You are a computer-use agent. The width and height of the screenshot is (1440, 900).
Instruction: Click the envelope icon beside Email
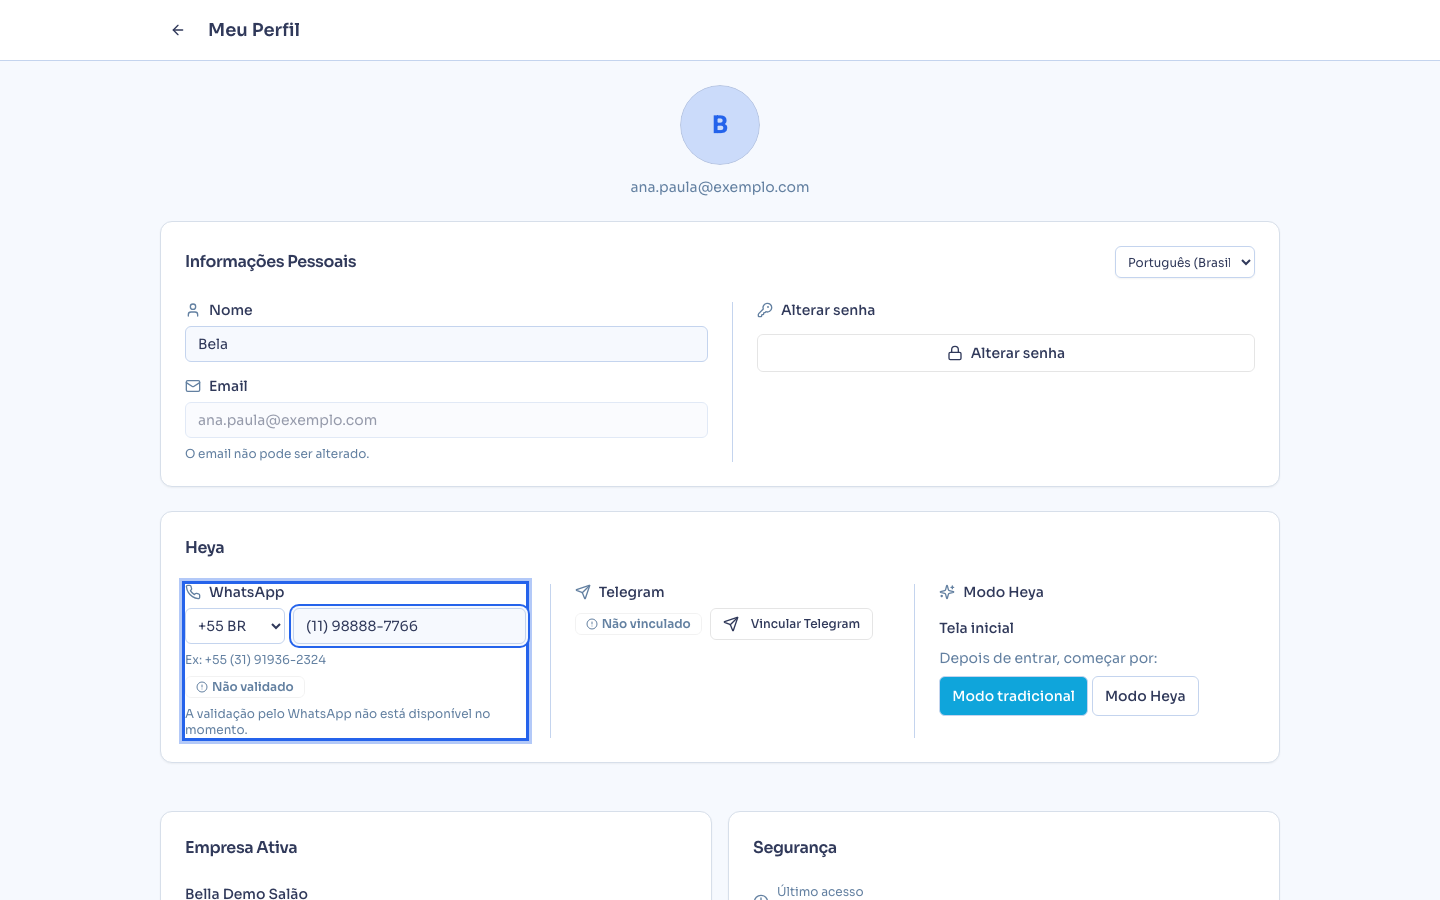[x=193, y=386]
